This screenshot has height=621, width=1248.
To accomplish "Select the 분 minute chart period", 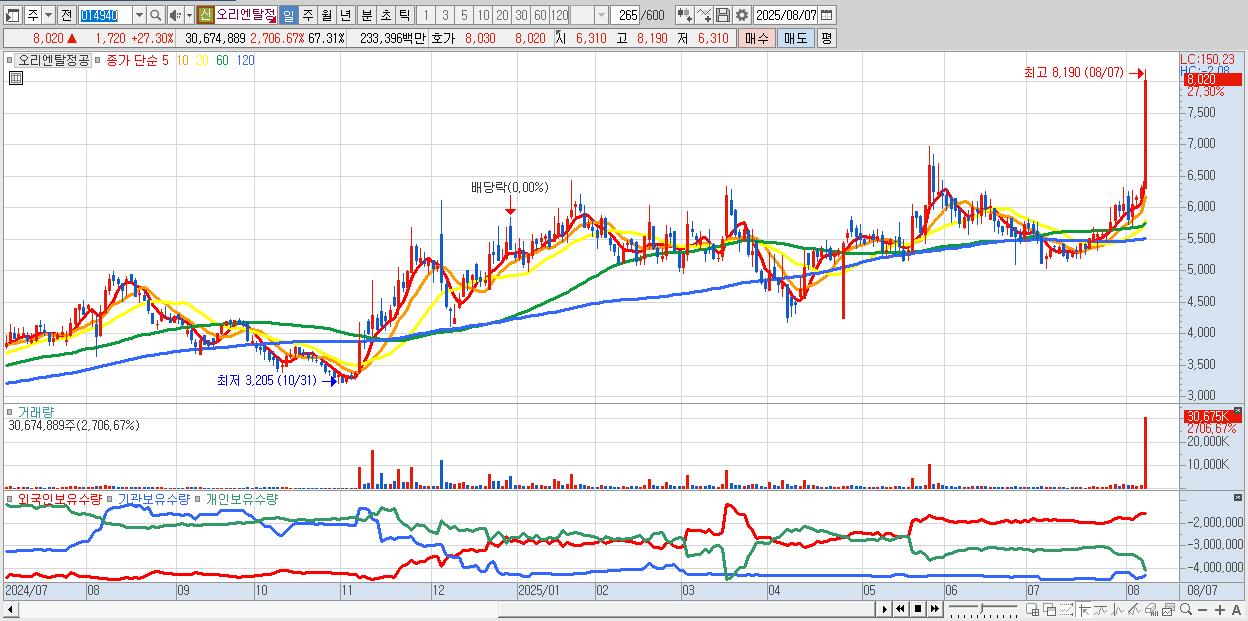I will (x=366, y=16).
